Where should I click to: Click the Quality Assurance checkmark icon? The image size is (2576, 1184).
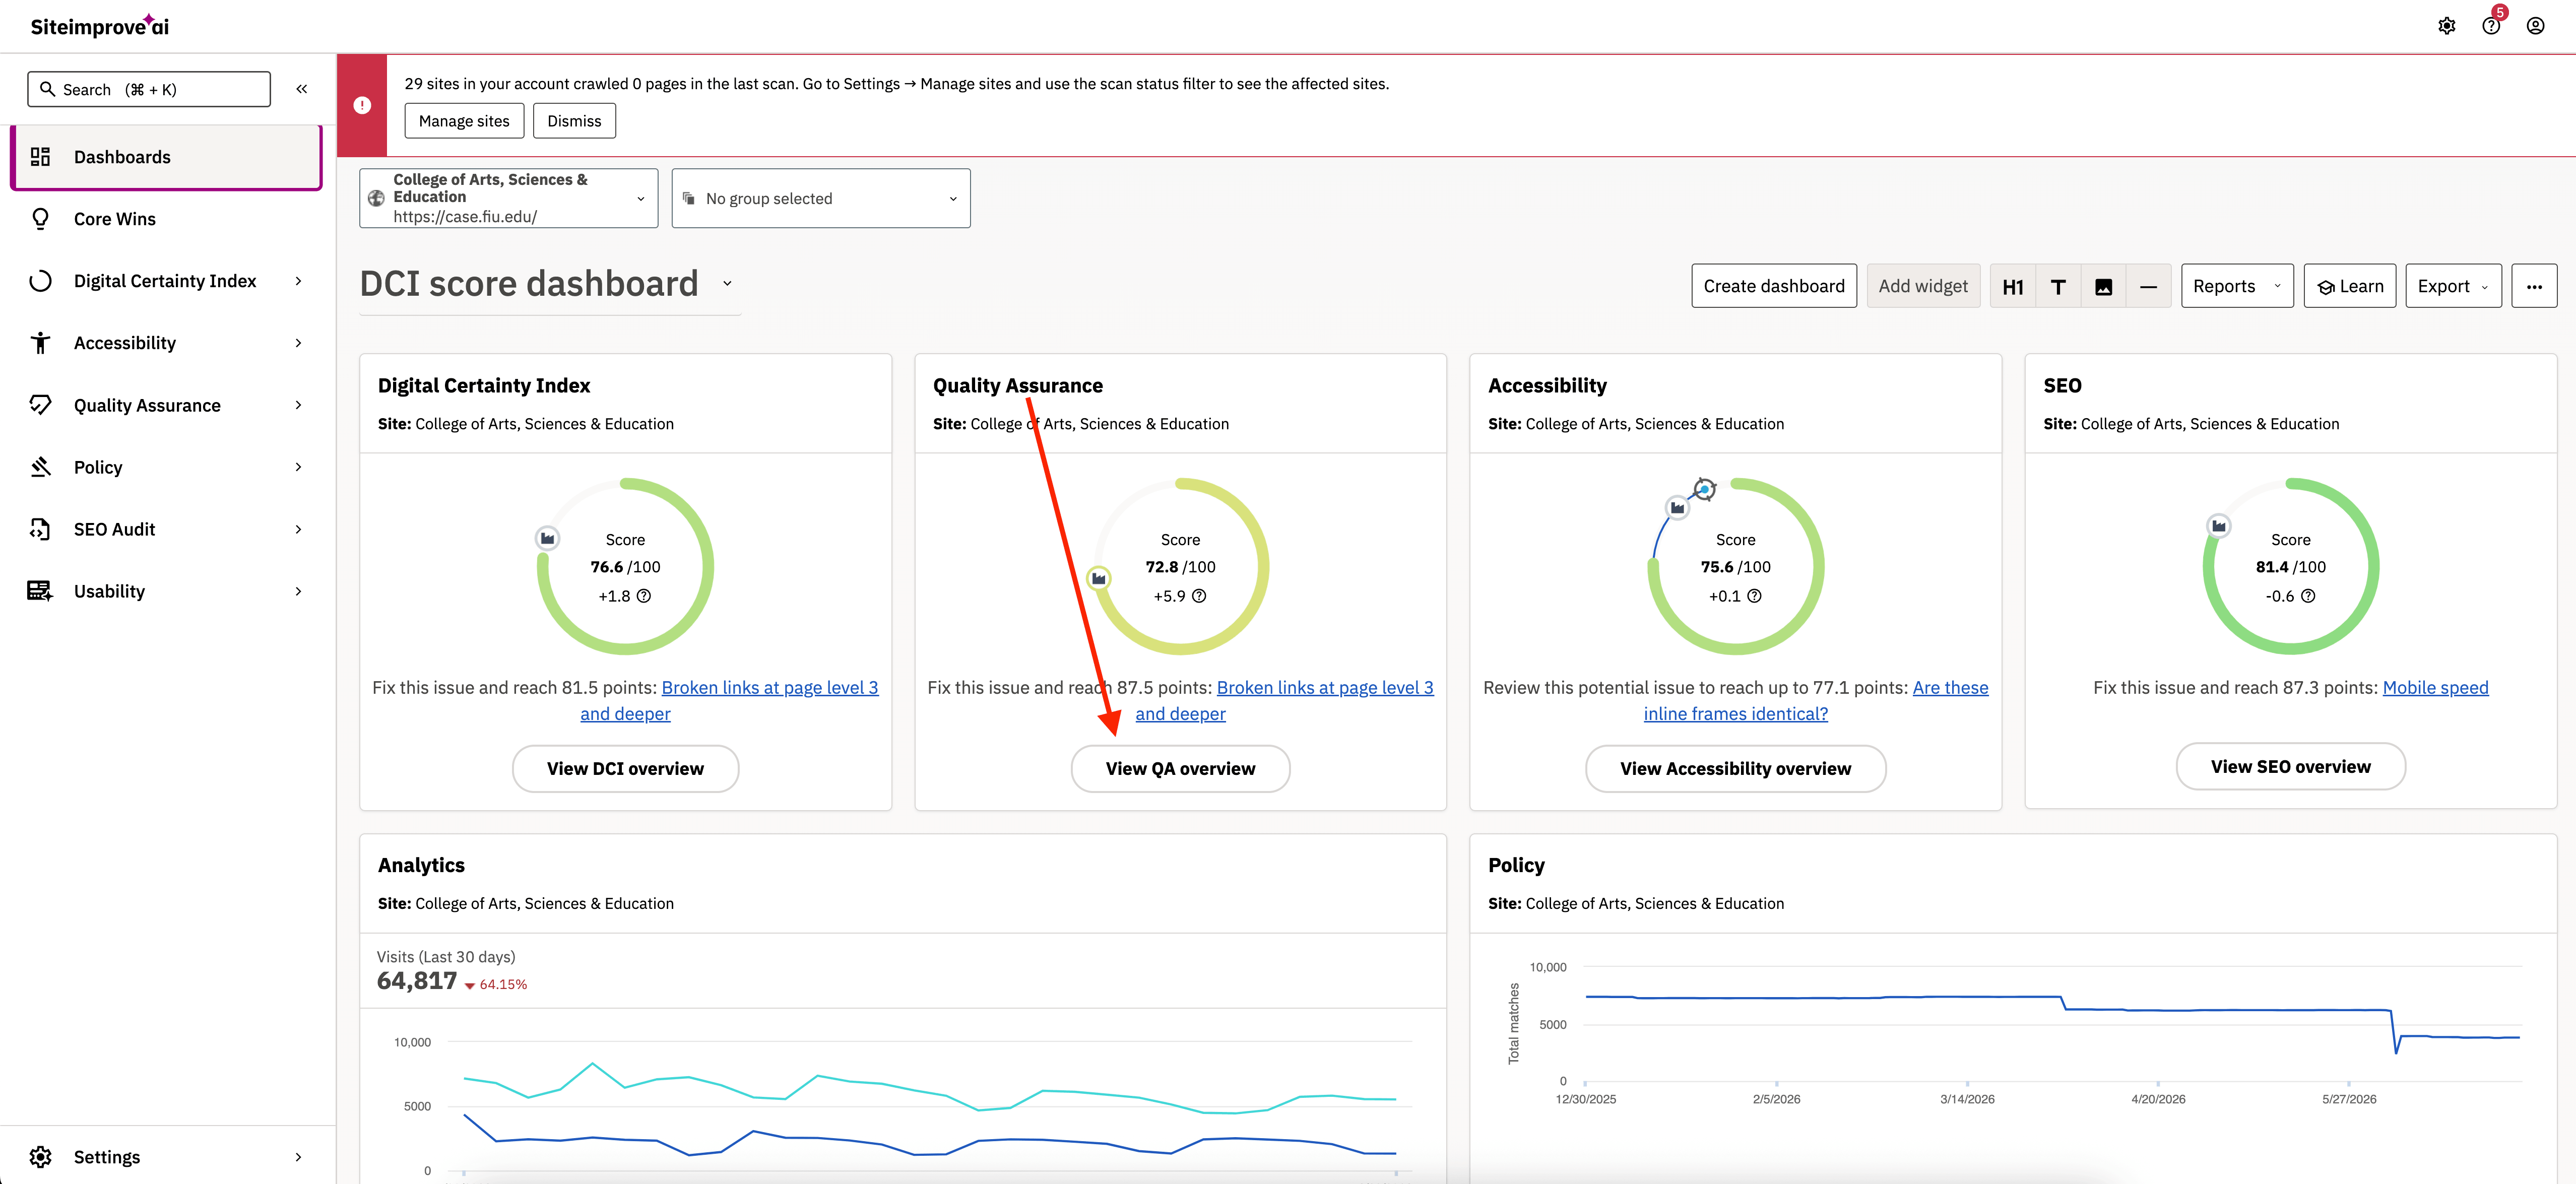[x=40, y=405]
